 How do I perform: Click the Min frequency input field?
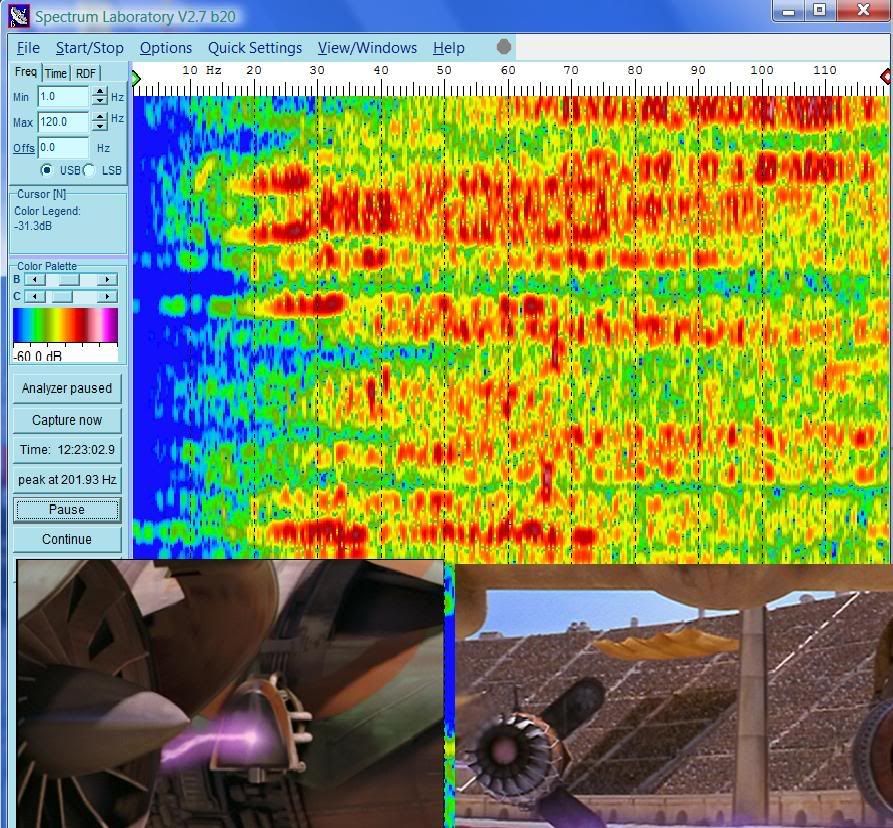(63, 96)
